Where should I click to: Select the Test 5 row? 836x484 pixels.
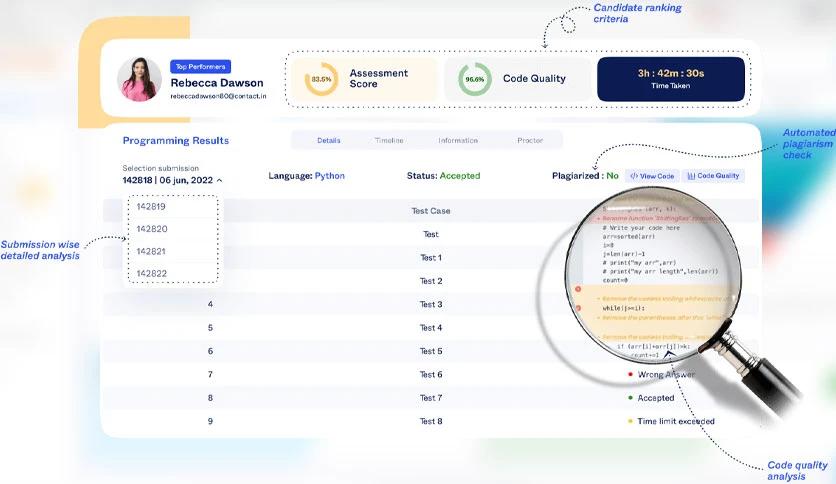pyautogui.click(x=431, y=351)
